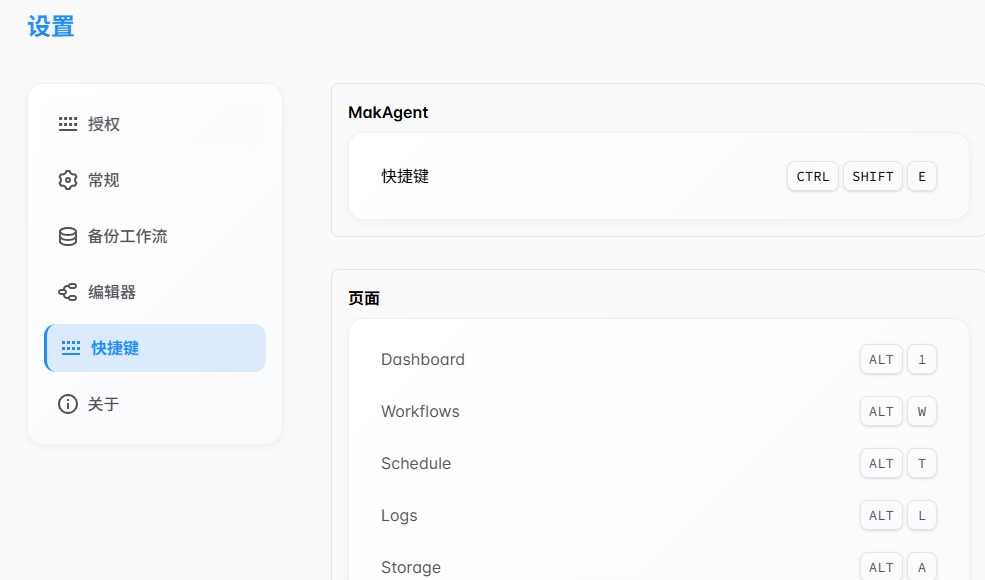
Task: Select the Dashboard shortcut row label
Action: (x=423, y=360)
